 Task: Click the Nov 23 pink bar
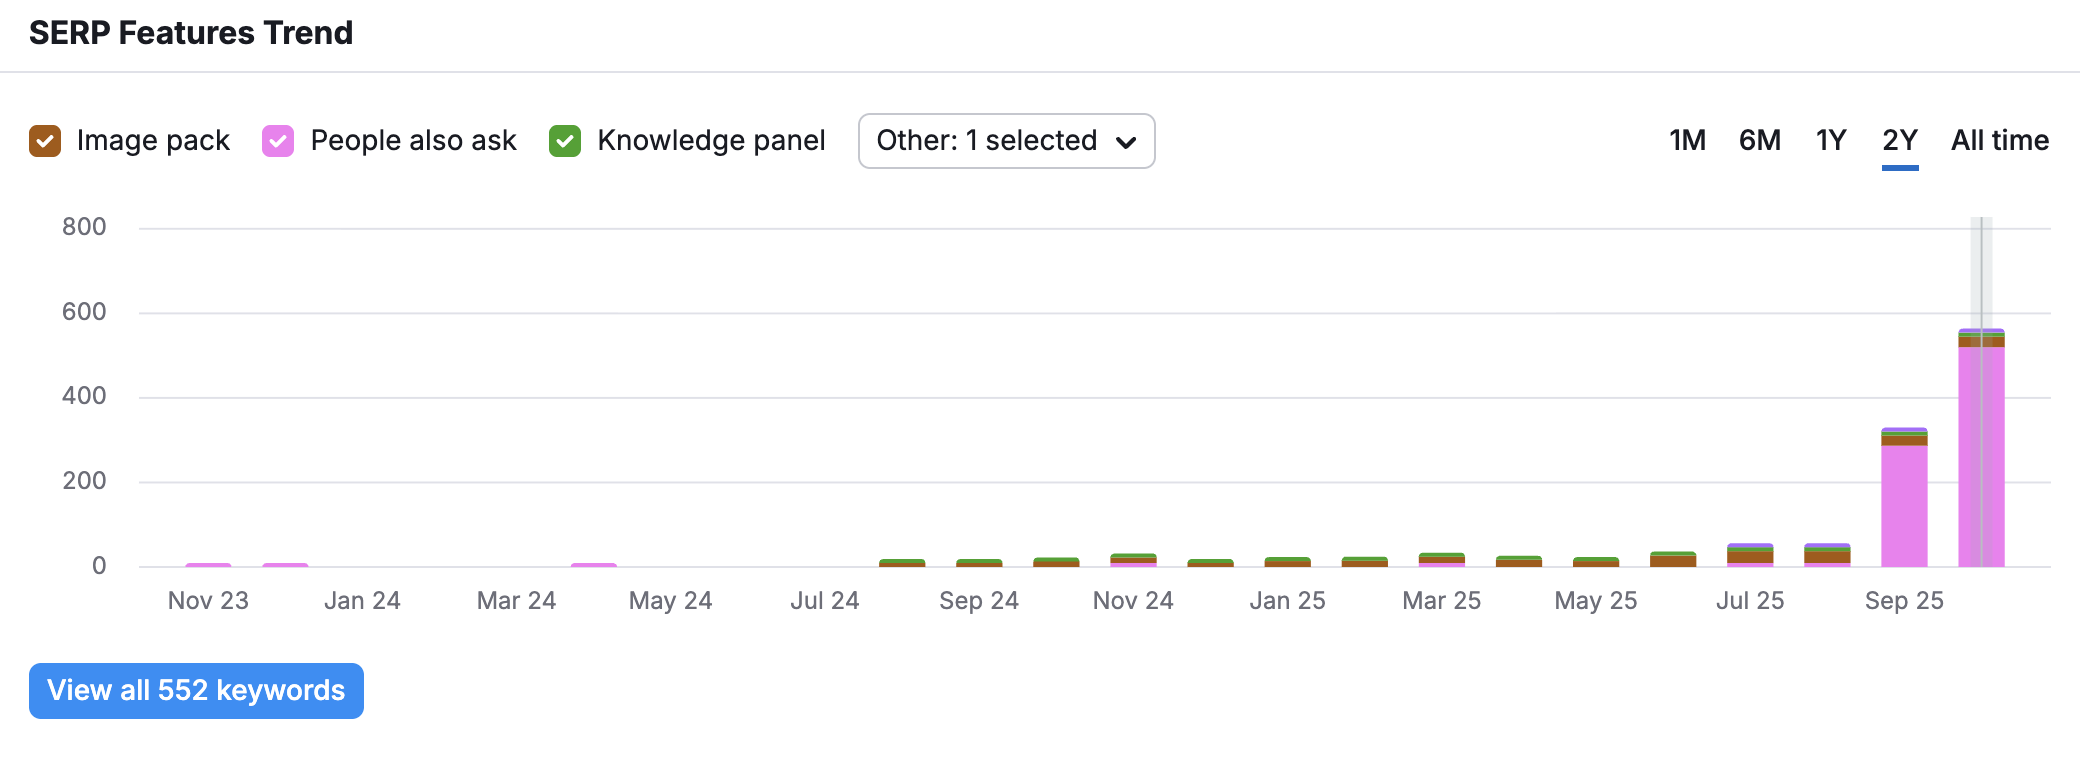coord(208,565)
